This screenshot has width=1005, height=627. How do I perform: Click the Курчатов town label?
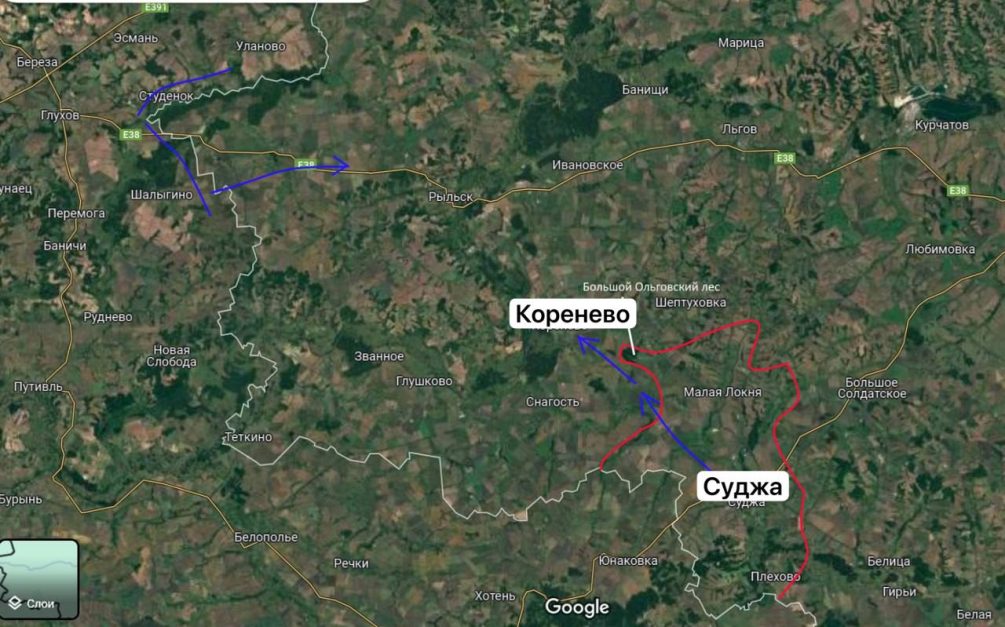point(942,124)
